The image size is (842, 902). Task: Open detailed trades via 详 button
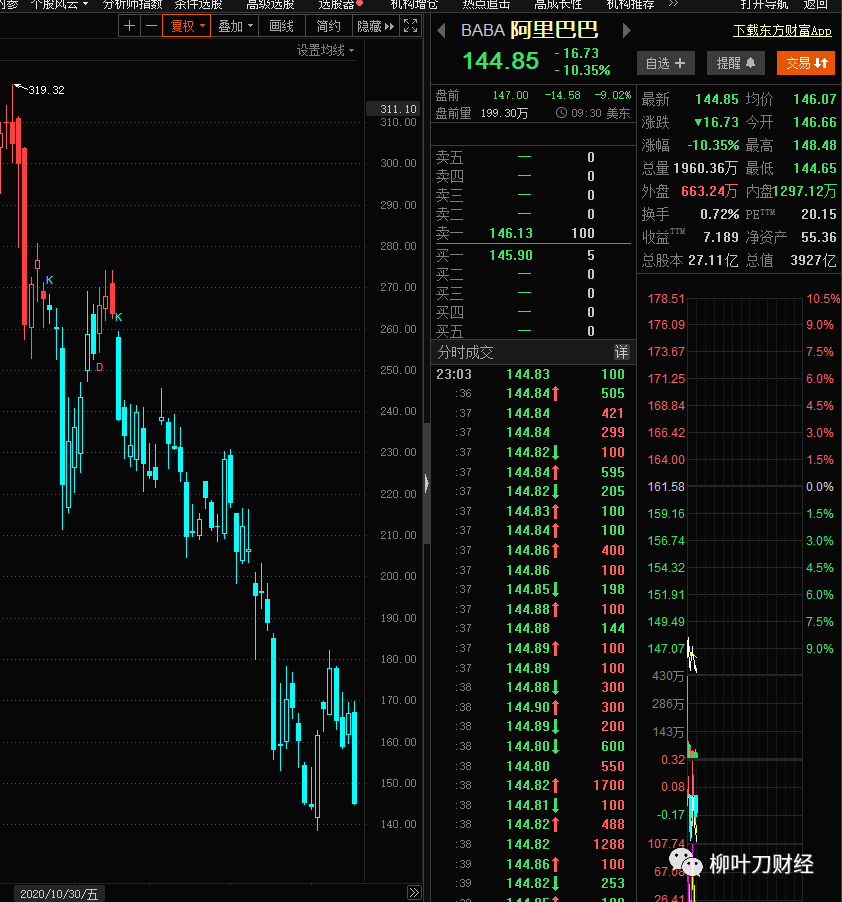[622, 352]
